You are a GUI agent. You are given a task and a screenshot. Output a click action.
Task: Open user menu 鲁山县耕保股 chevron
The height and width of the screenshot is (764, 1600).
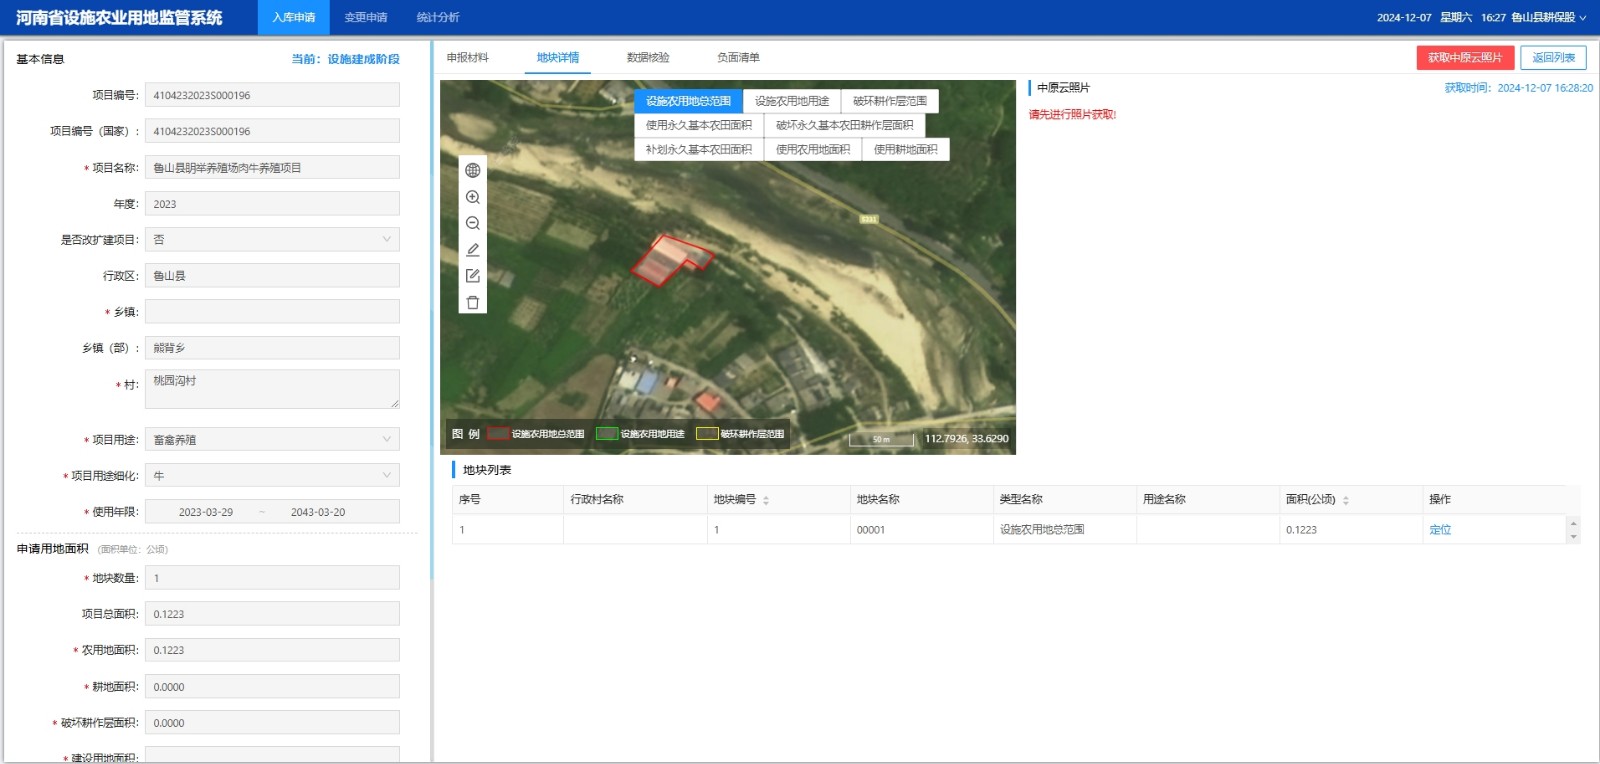(x=1583, y=18)
